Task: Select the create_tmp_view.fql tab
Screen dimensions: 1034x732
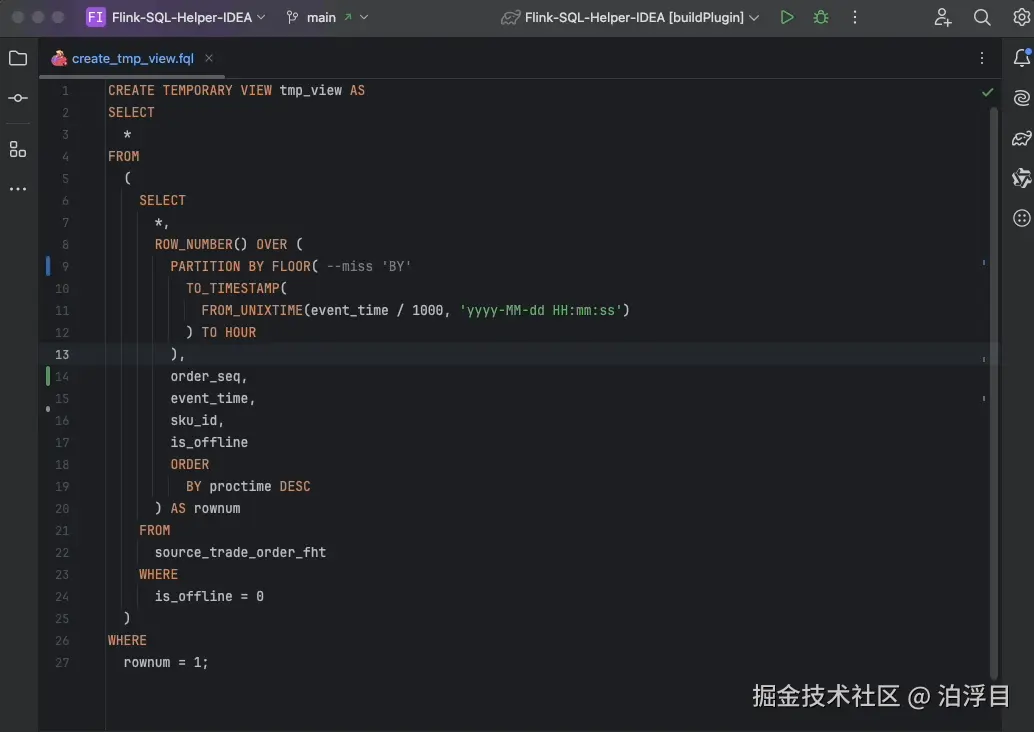Action: [133, 59]
